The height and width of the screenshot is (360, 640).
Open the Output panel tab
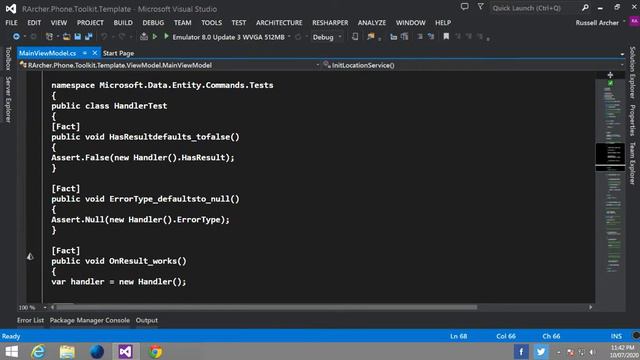(147, 320)
